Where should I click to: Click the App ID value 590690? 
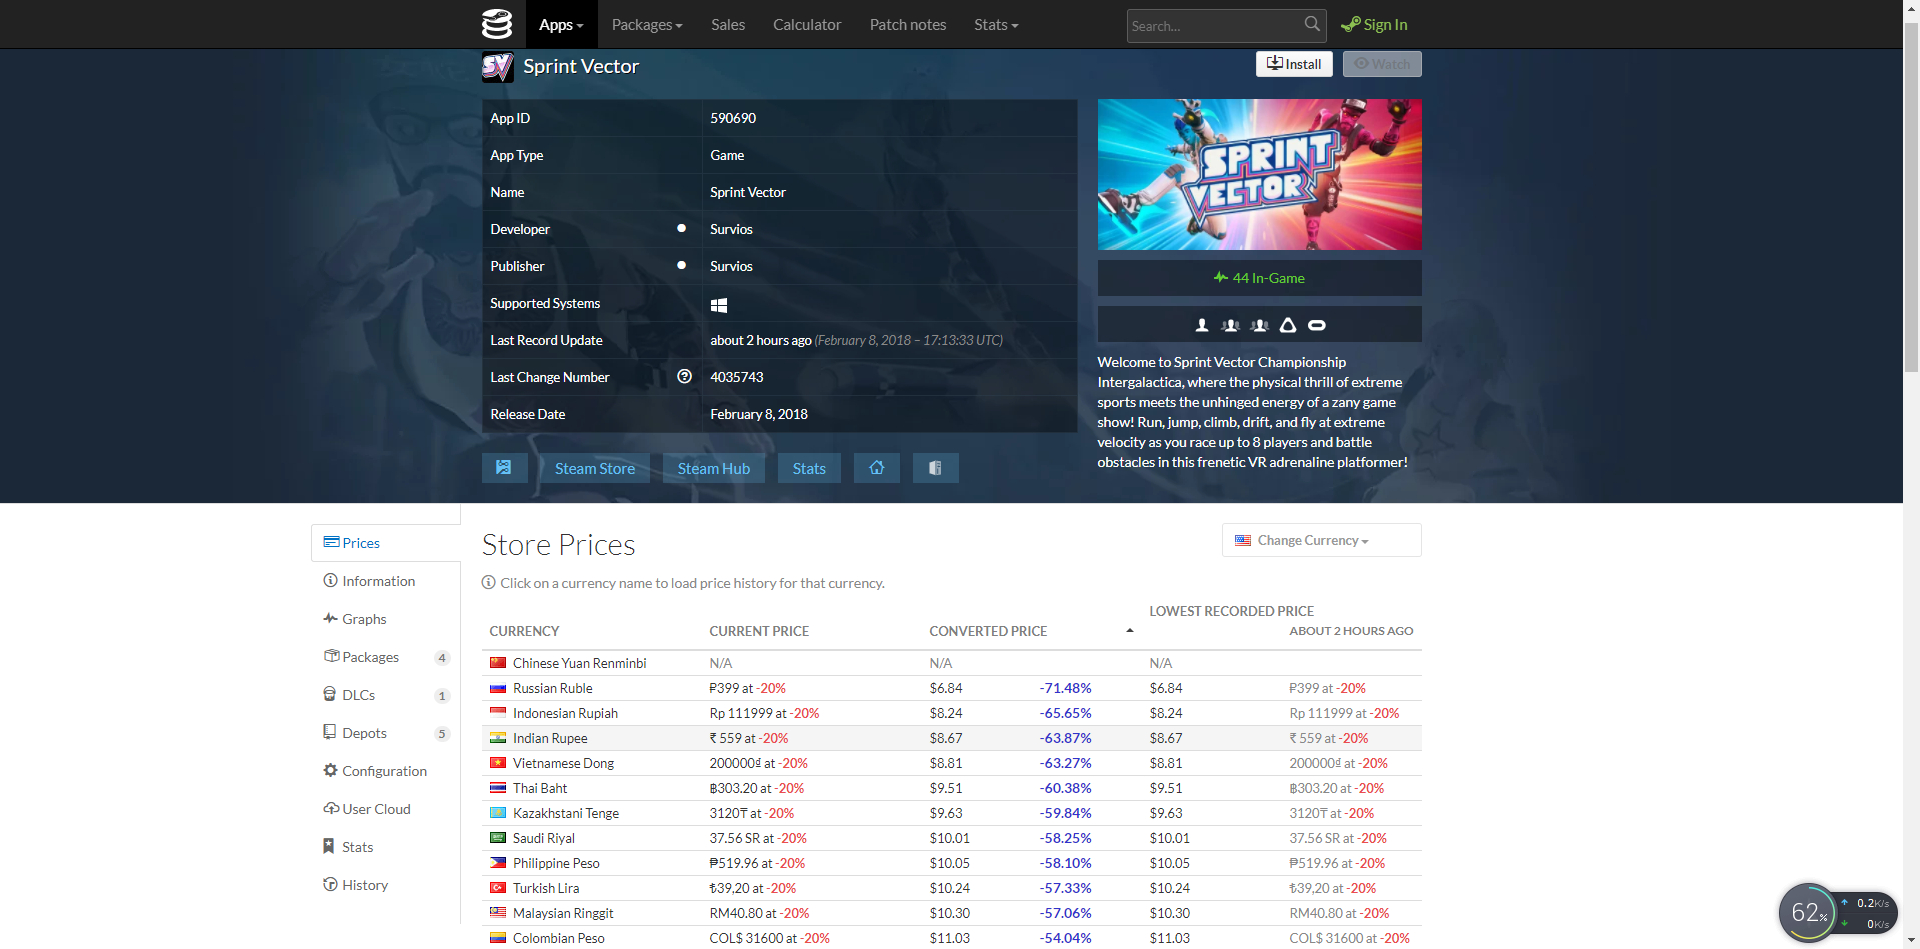[x=733, y=118]
